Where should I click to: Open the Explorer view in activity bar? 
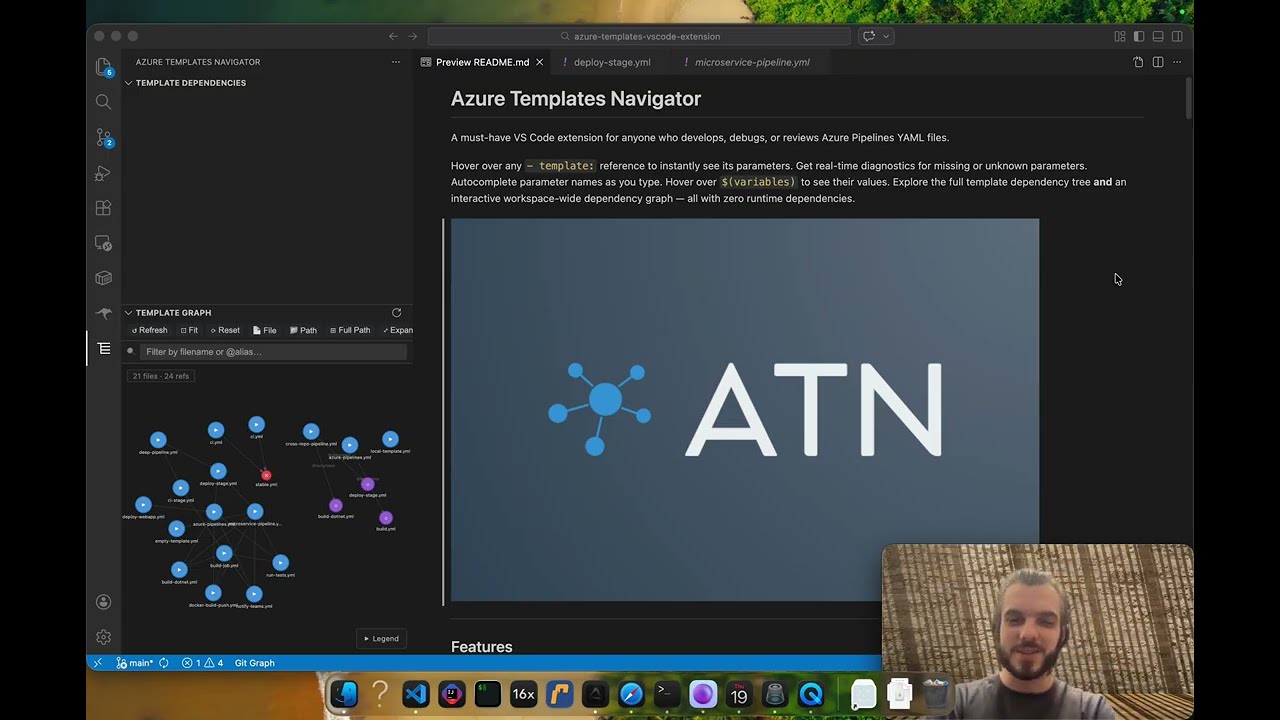[x=103, y=67]
